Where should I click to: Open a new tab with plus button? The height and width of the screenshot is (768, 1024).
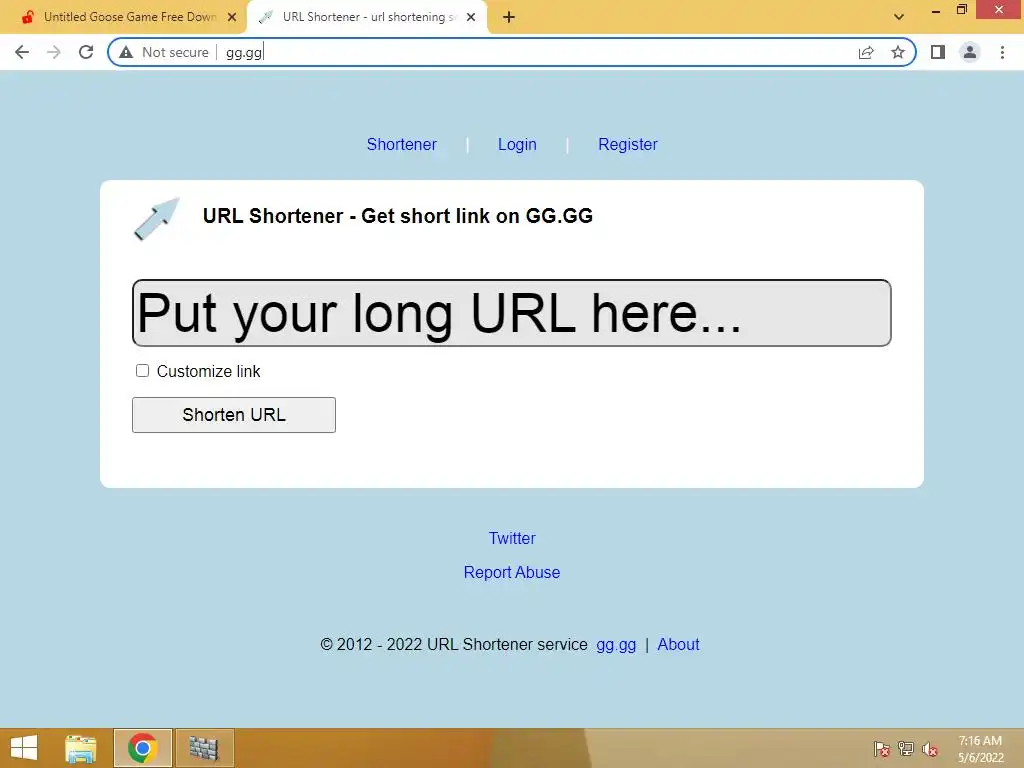pos(509,17)
